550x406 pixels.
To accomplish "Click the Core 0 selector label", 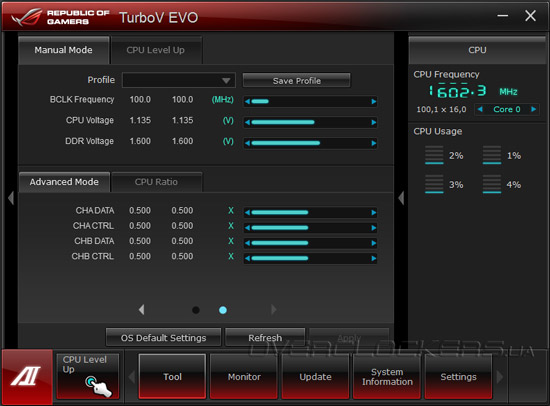I will 507,109.
